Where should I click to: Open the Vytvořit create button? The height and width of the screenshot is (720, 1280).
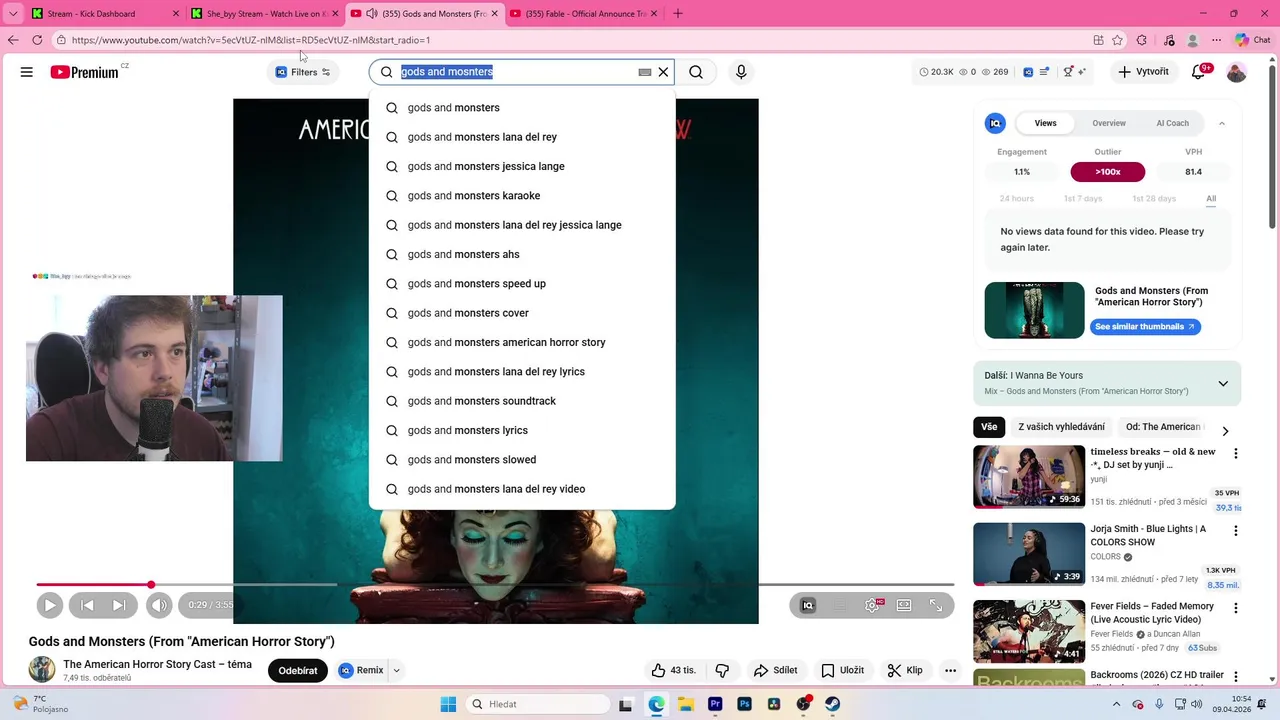point(1143,72)
